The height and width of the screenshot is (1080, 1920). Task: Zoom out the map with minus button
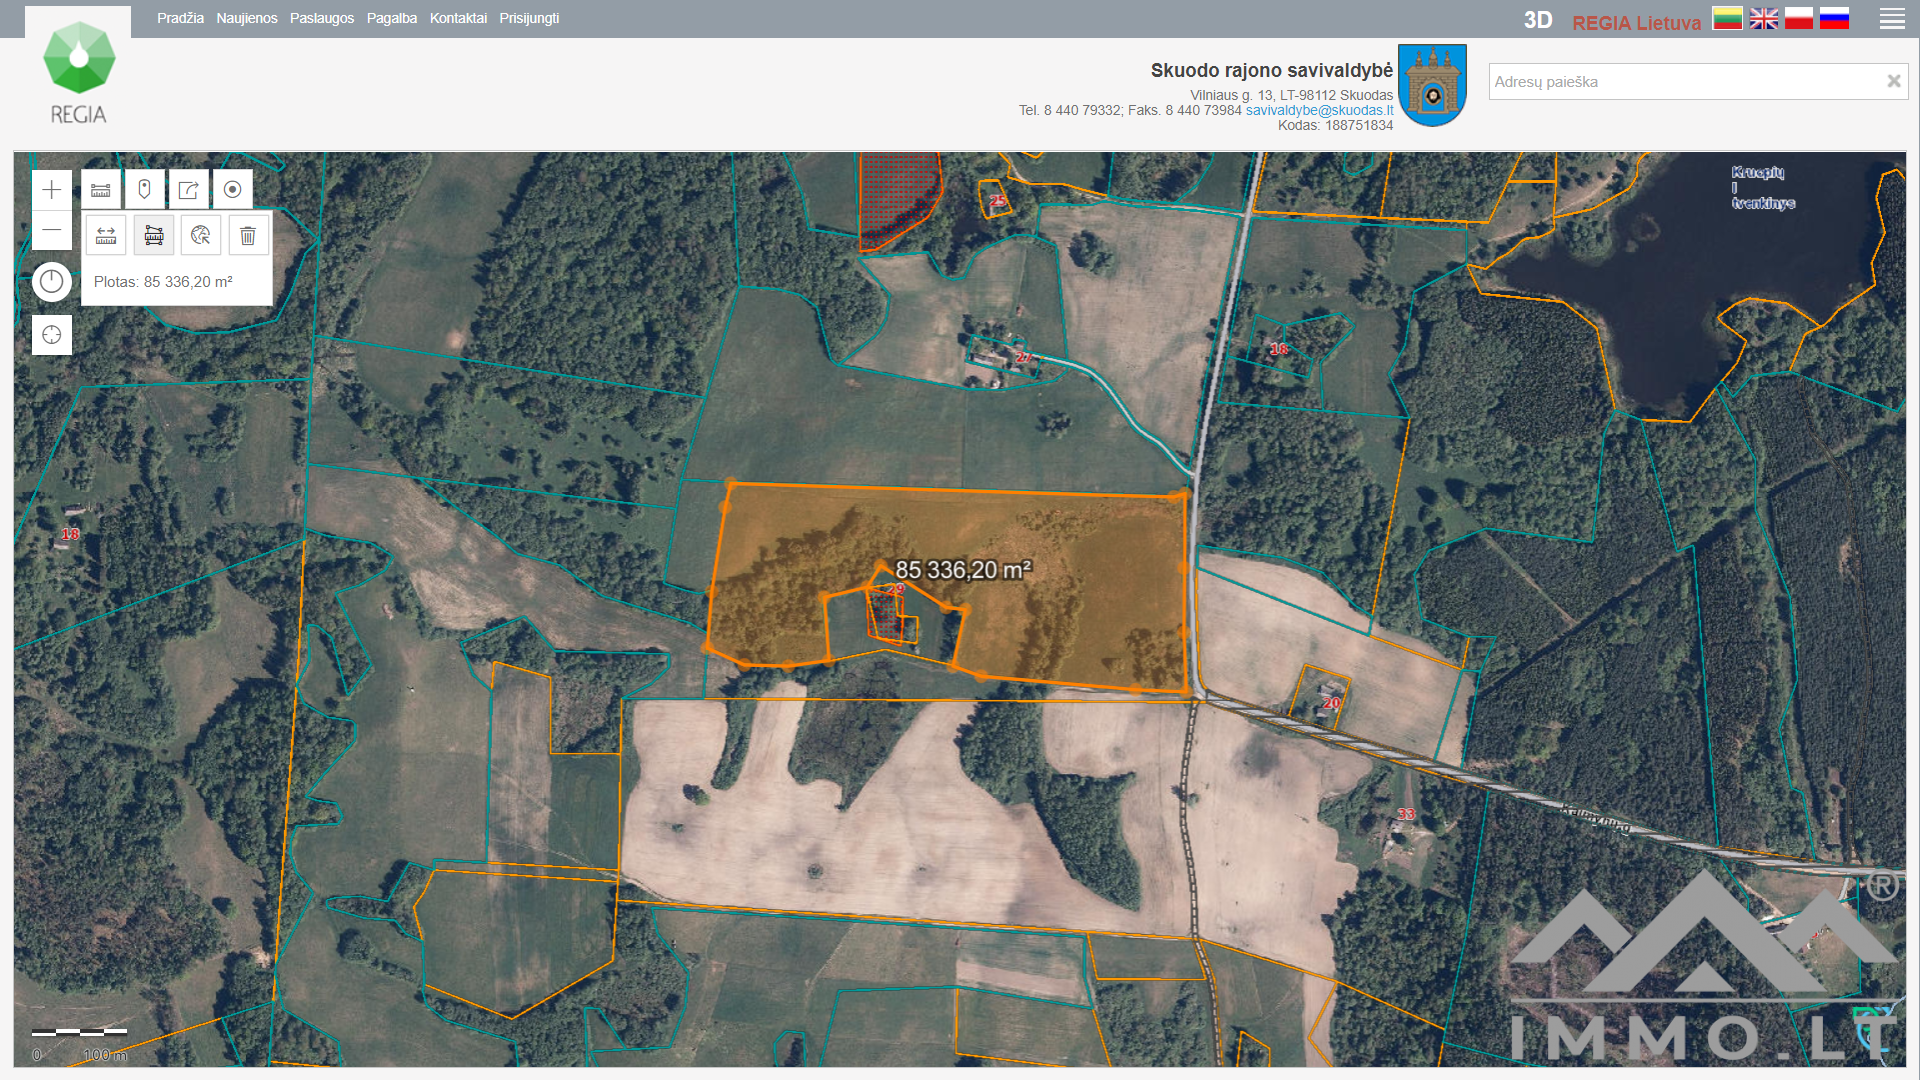pos(52,230)
